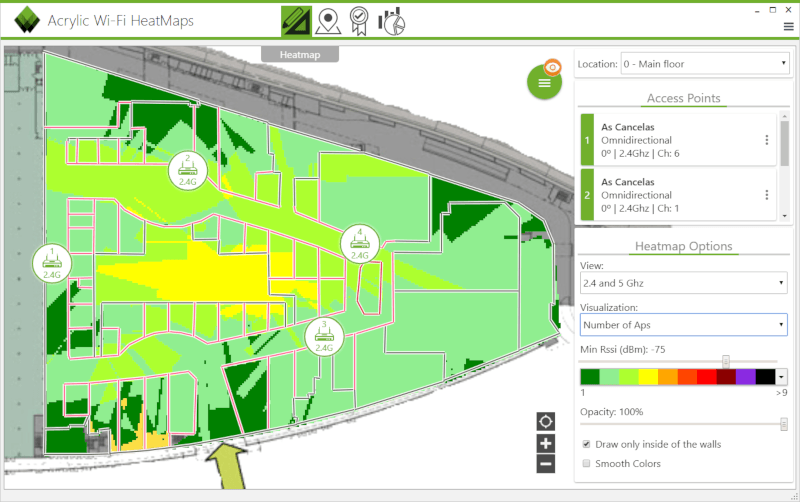The image size is (800, 502).
Task: Select access point 4 marker on map
Action: coord(360,244)
